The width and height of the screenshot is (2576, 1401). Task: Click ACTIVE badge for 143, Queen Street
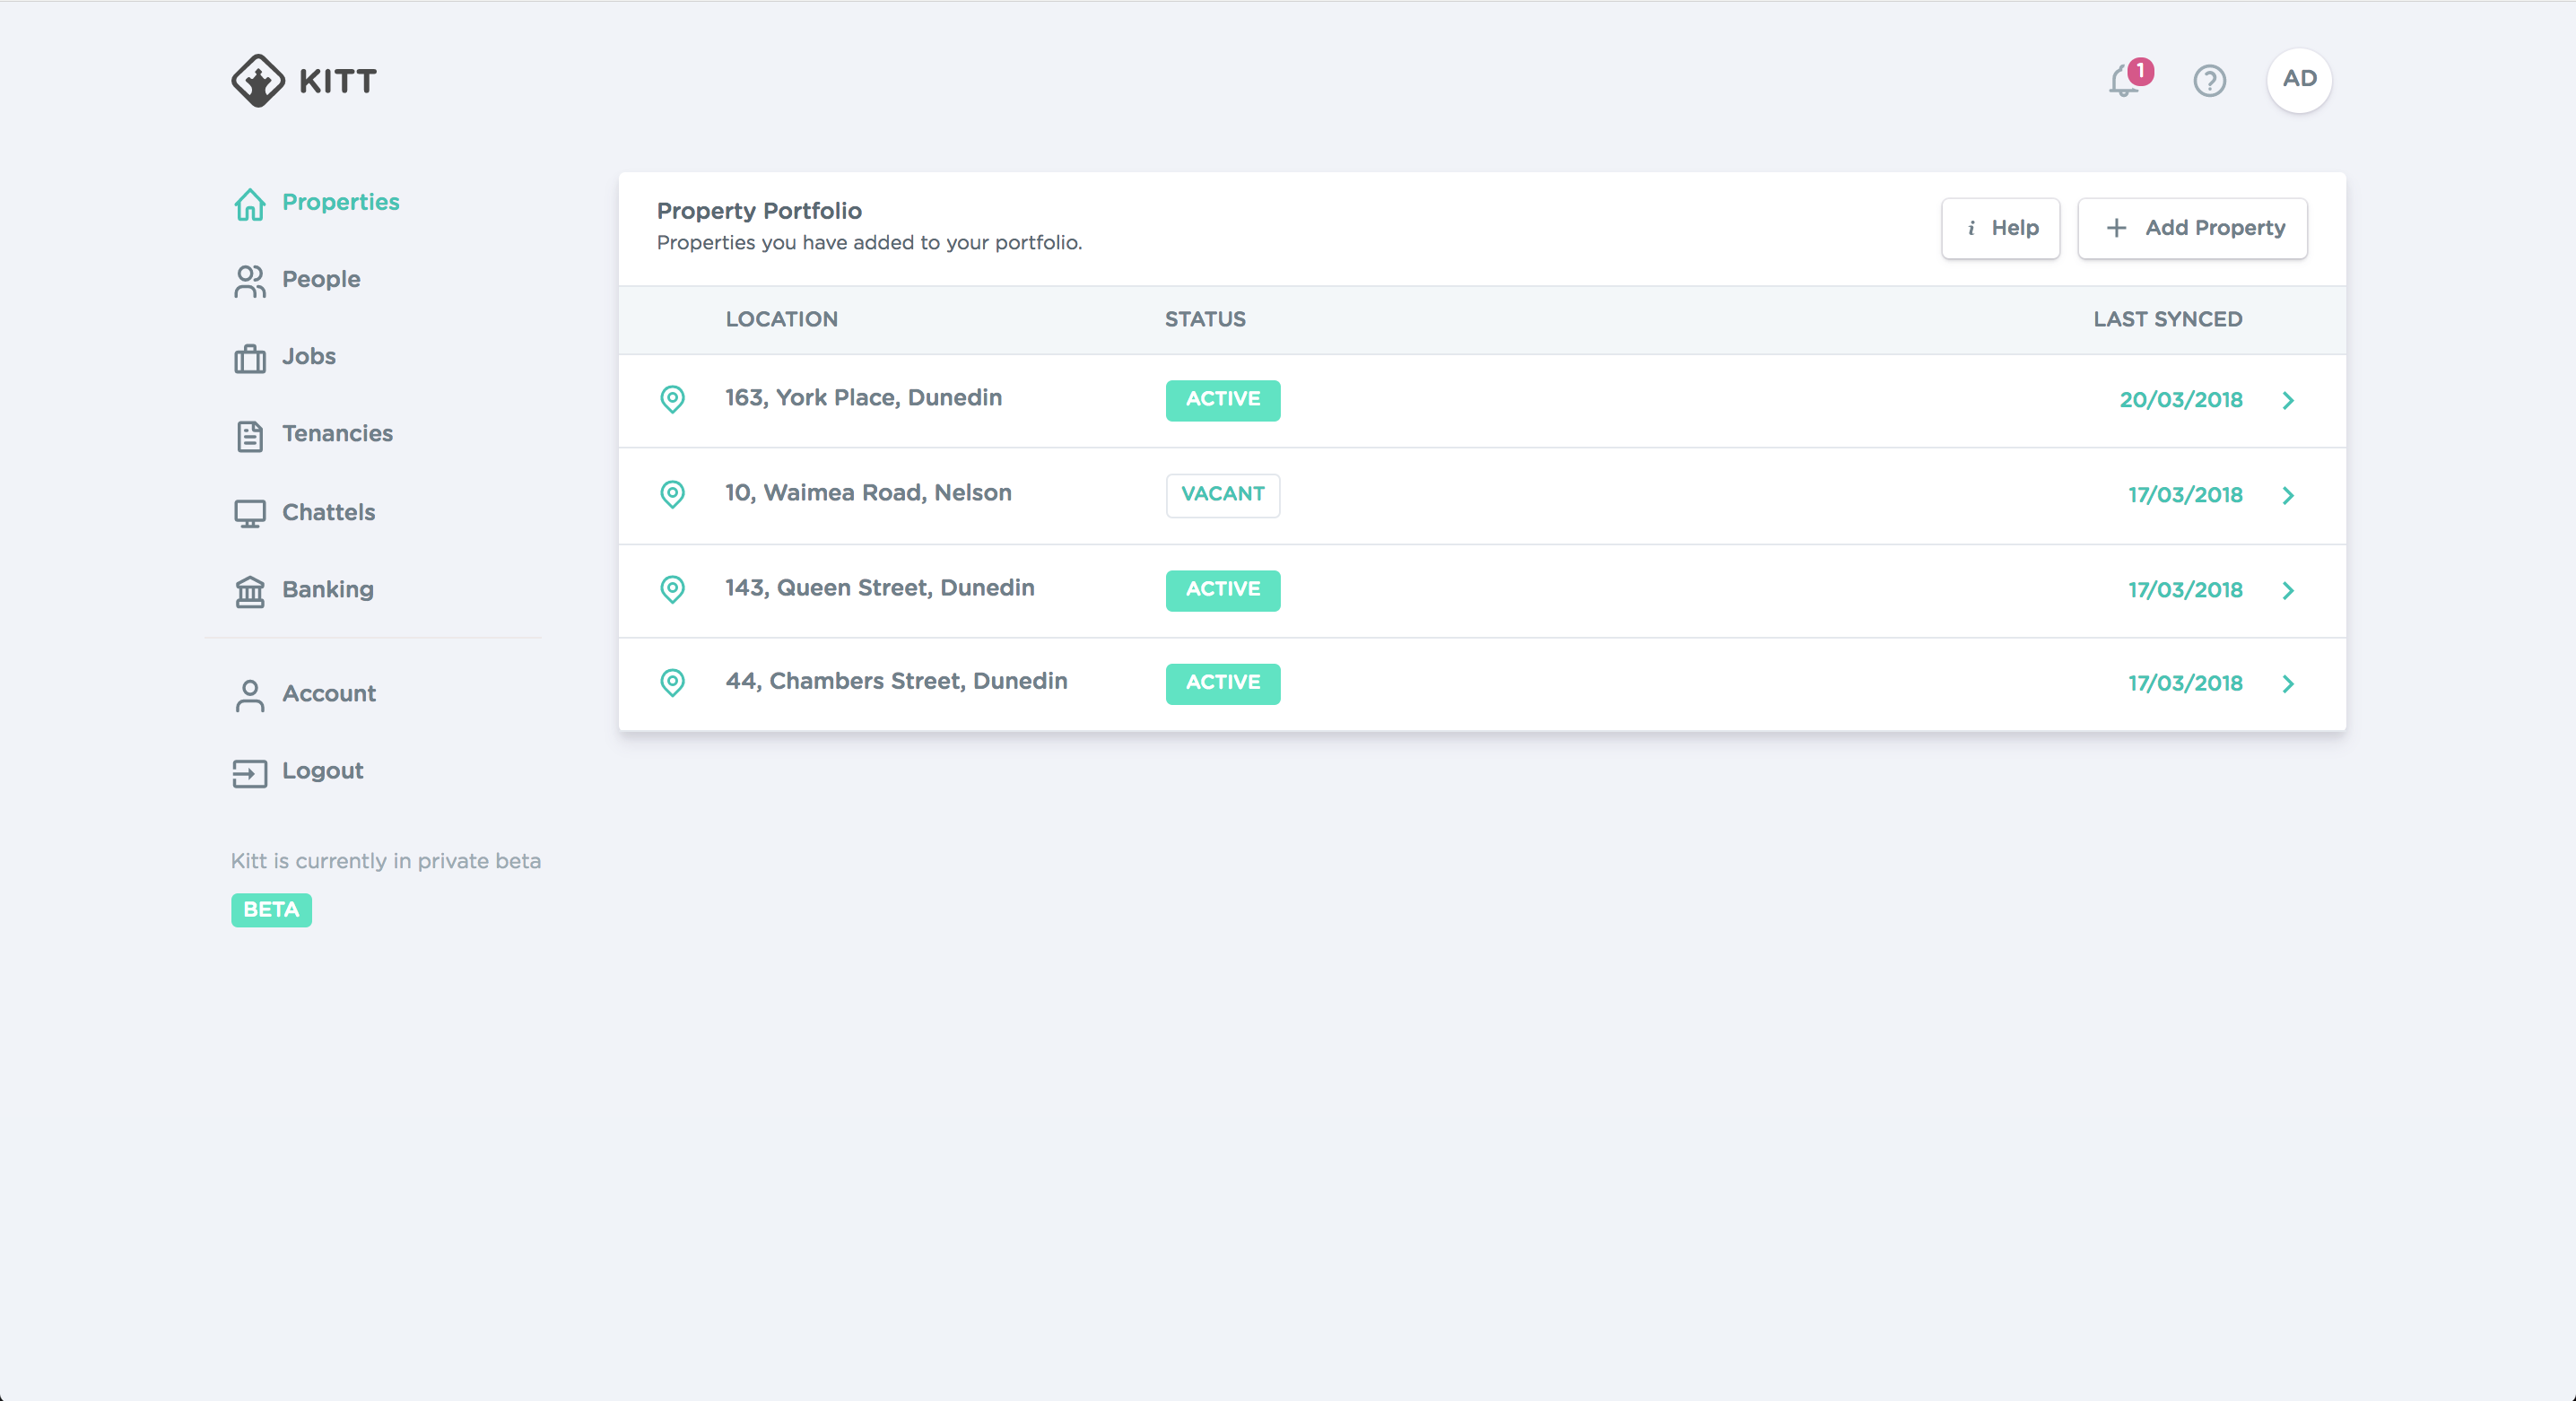(x=1222, y=590)
